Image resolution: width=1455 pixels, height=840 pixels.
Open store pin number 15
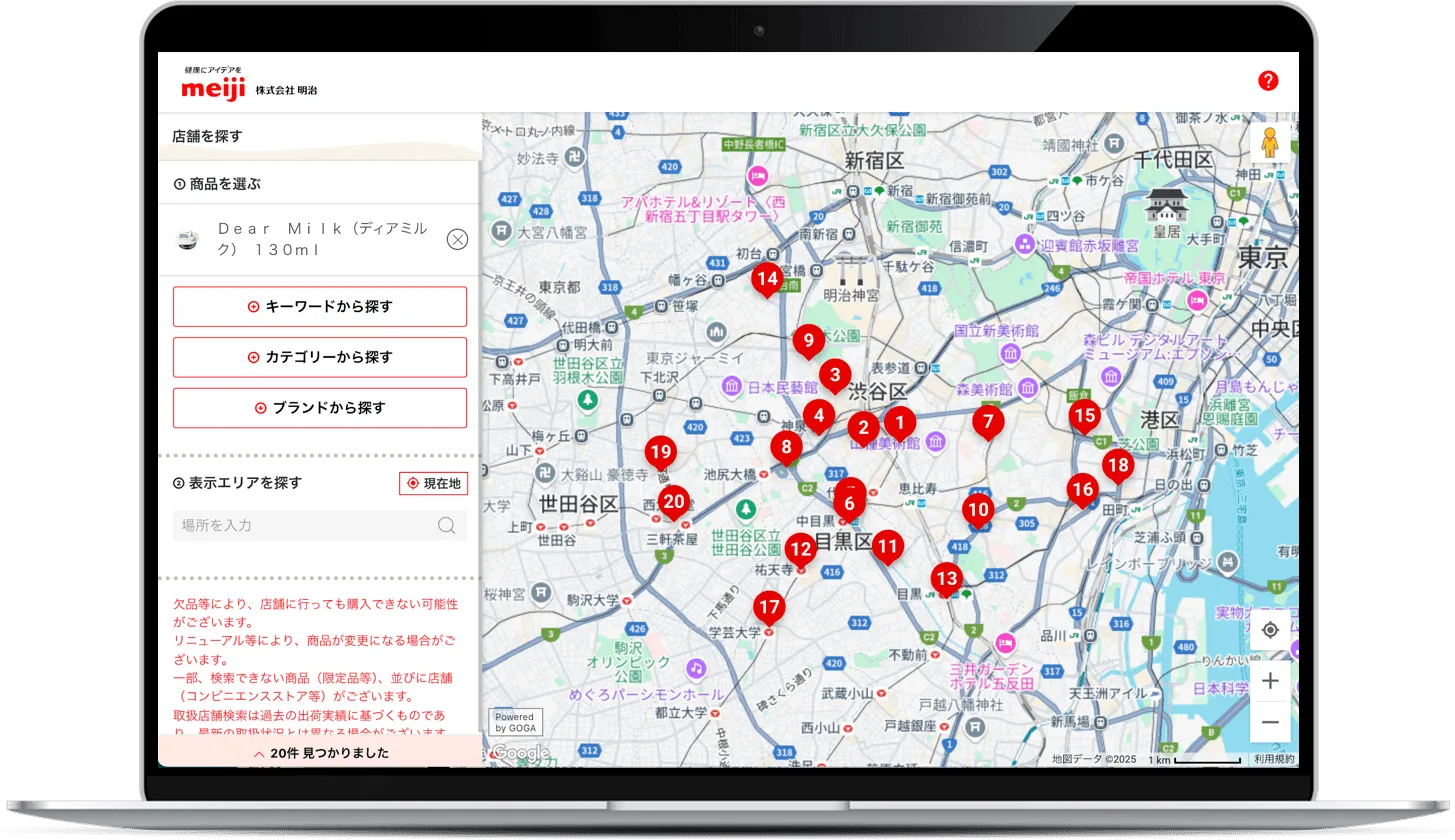[x=1084, y=415]
